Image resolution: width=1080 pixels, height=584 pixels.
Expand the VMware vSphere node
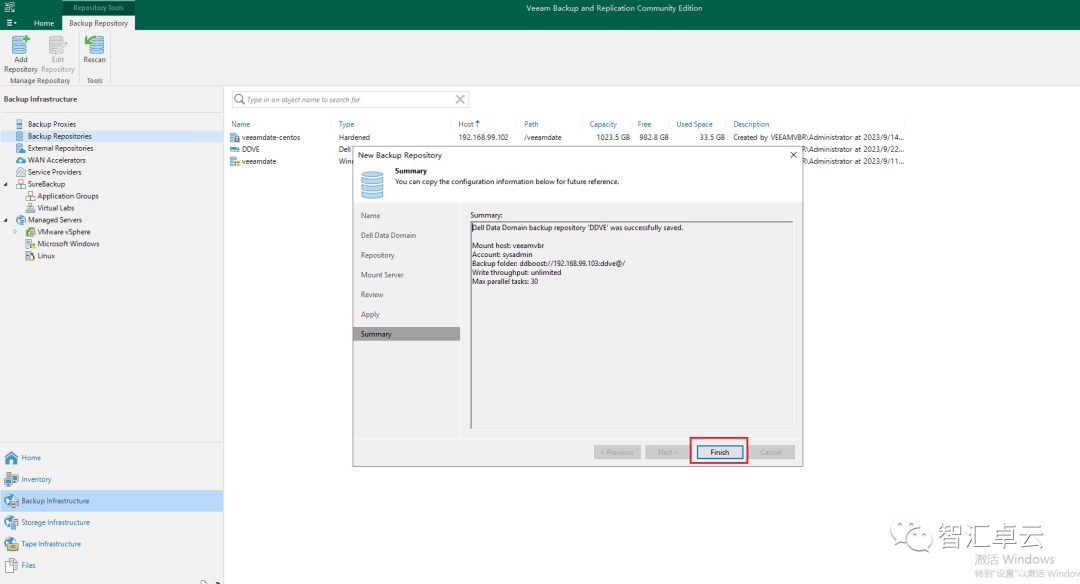tap(16, 231)
